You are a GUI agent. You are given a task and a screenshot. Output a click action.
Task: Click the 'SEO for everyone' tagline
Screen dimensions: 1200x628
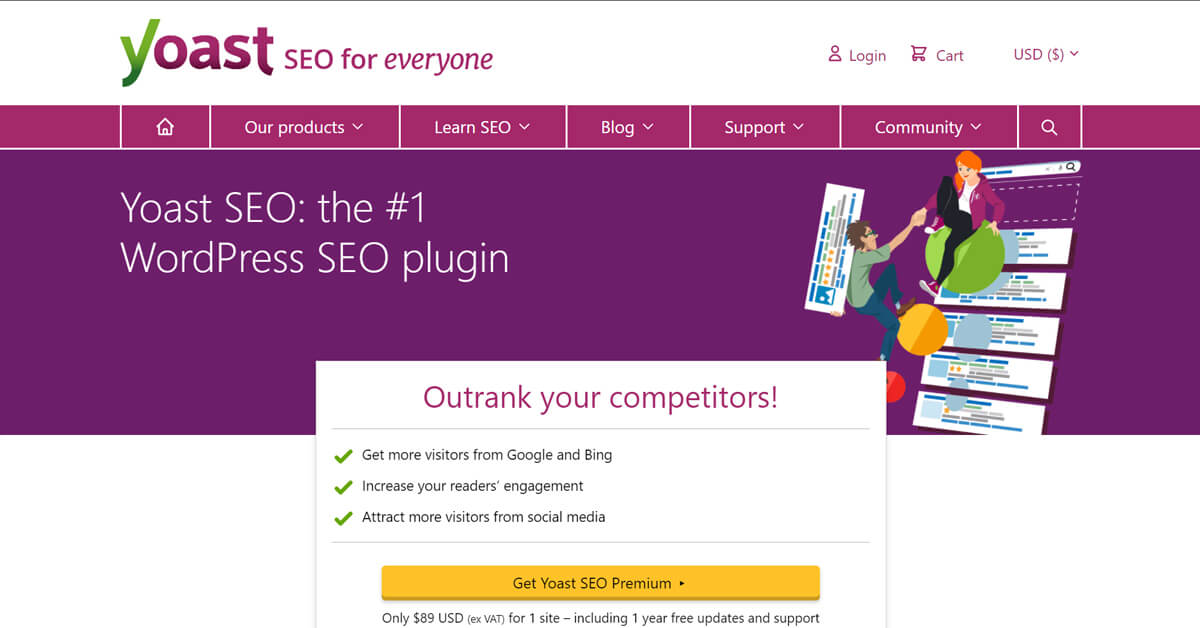(x=388, y=60)
